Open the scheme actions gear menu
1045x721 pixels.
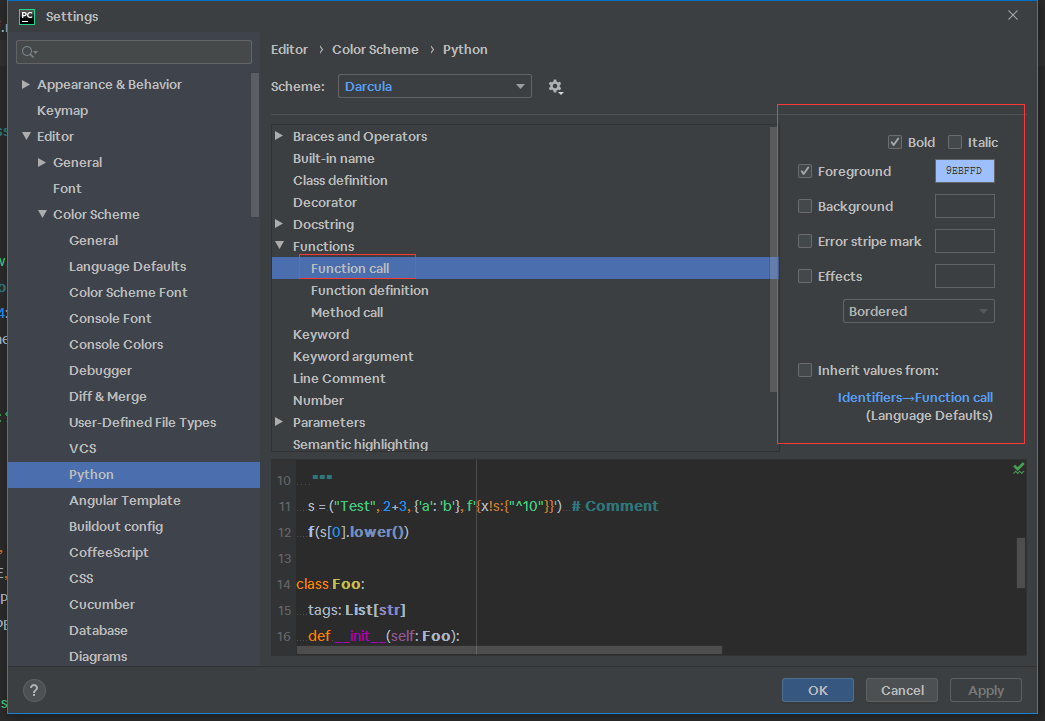555,87
